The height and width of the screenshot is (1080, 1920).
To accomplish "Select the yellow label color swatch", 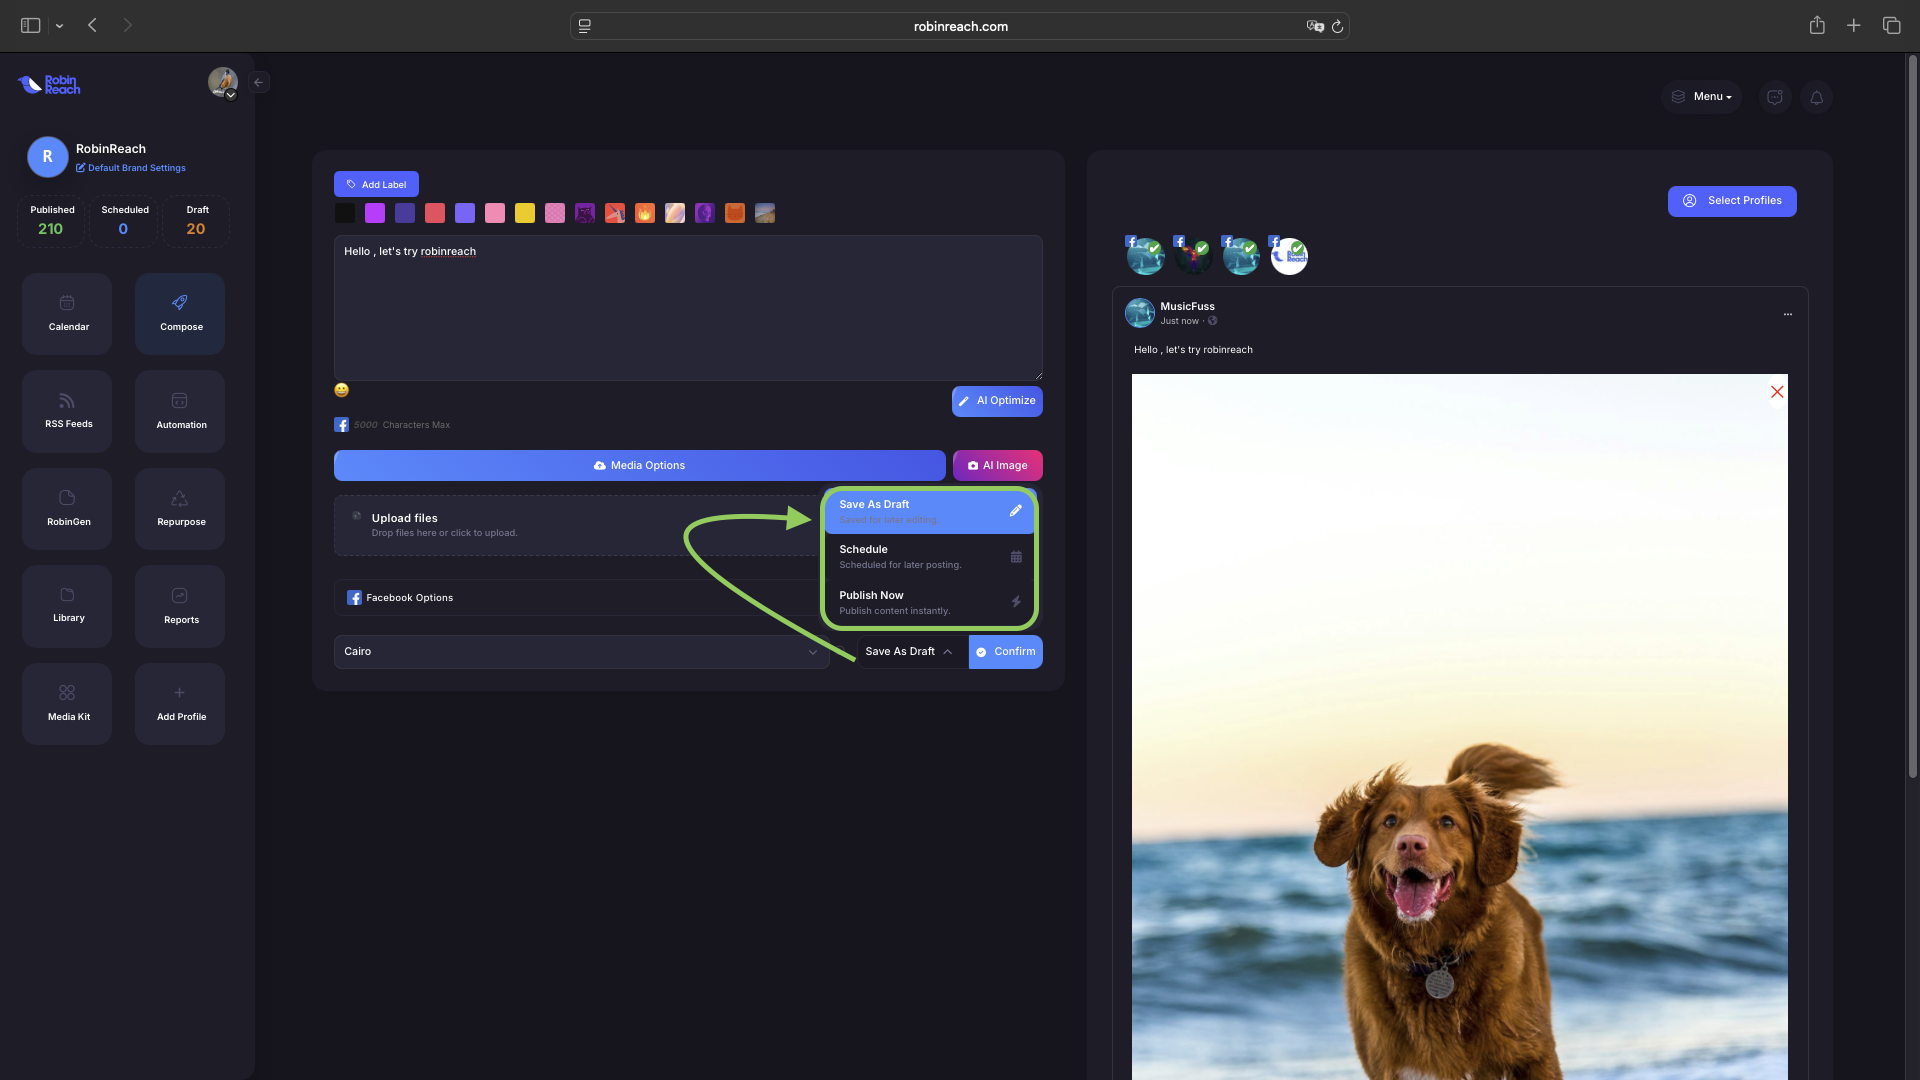I will coord(525,213).
